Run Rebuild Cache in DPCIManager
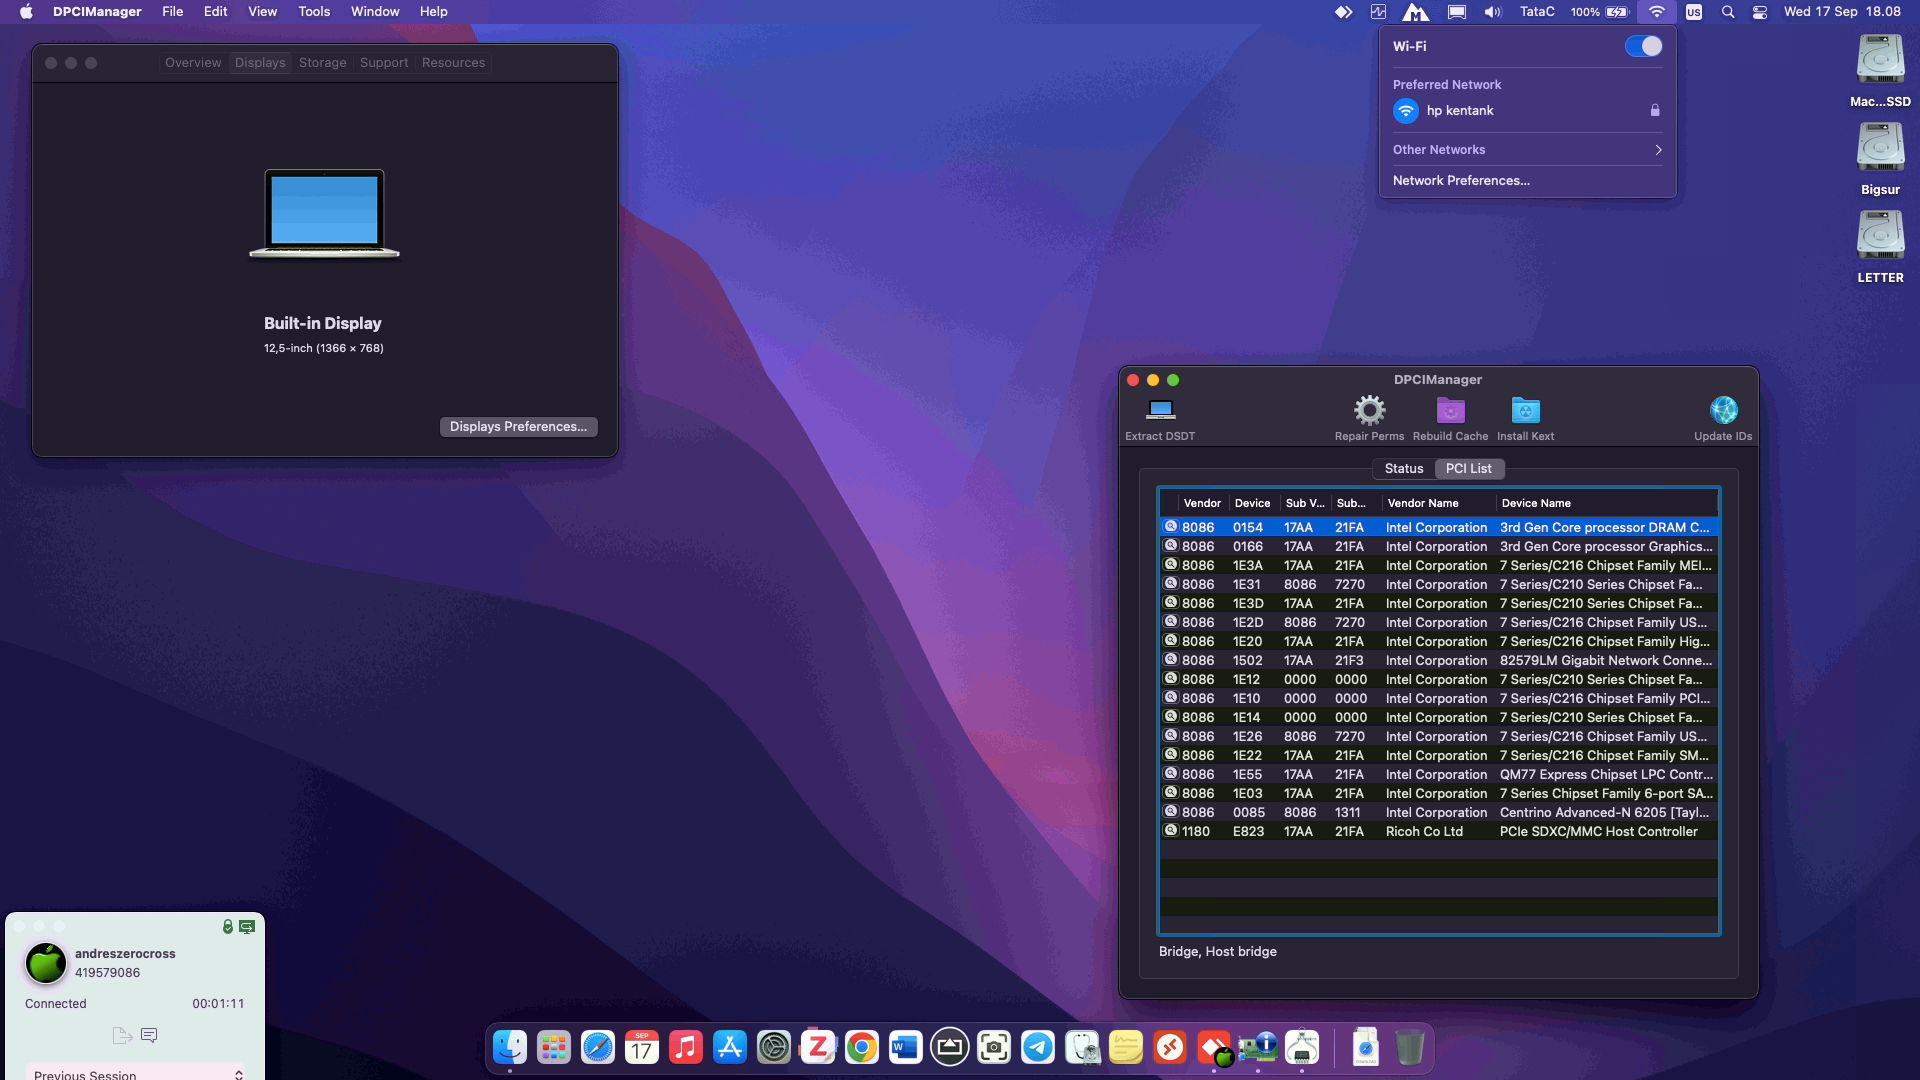1920x1080 pixels. coord(1450,418)
